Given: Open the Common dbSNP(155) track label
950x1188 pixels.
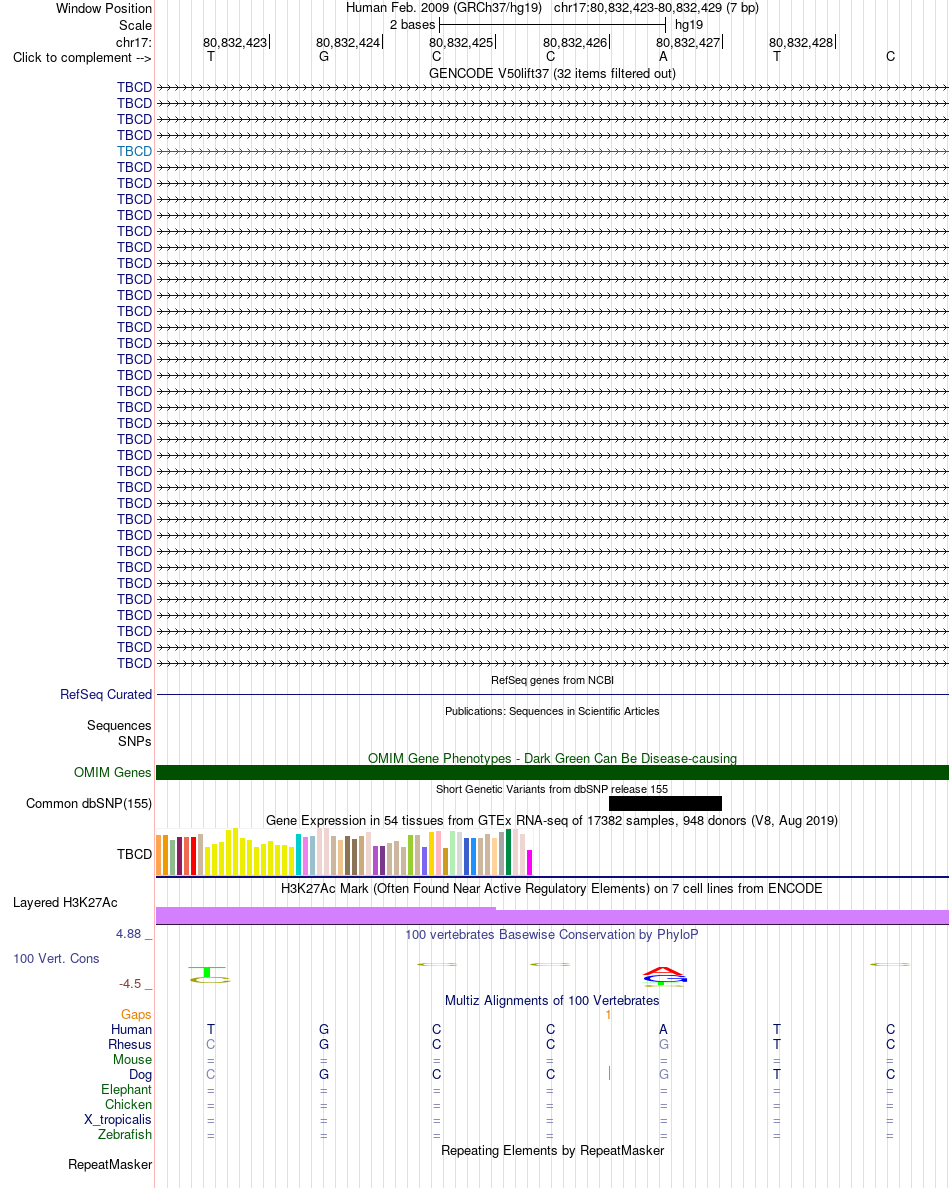Looking at the screenshot, I should click(x=89, y=804).
